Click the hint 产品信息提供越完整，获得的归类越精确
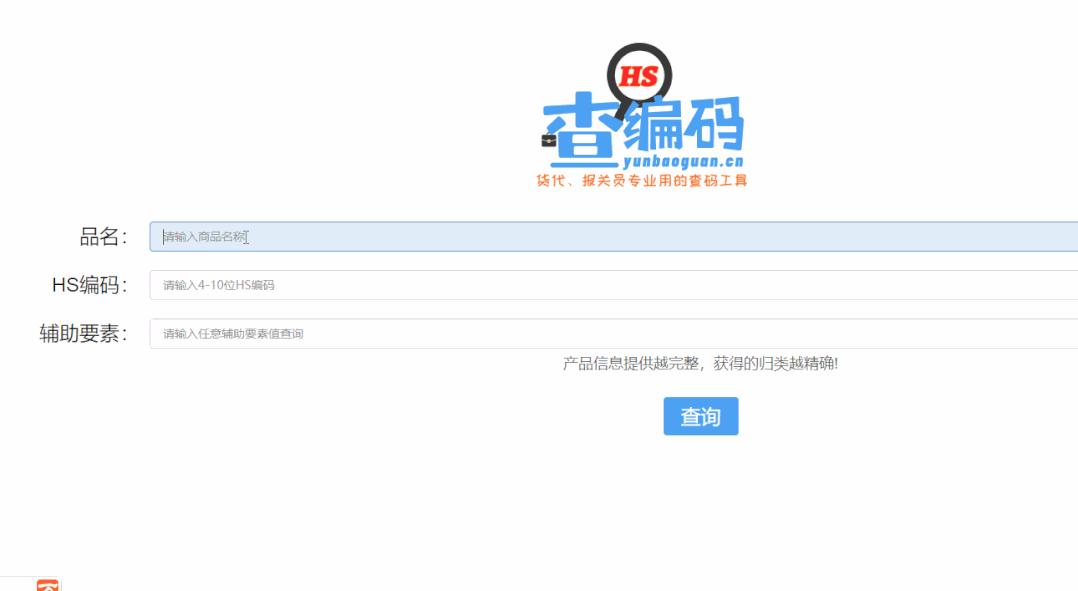 coord(700,365)
